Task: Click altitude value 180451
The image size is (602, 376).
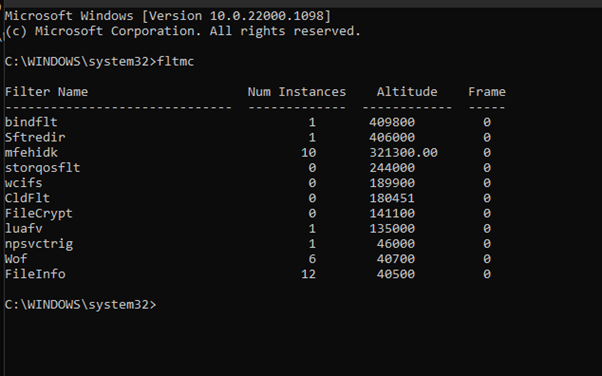Action: click(x=392, y=198)
